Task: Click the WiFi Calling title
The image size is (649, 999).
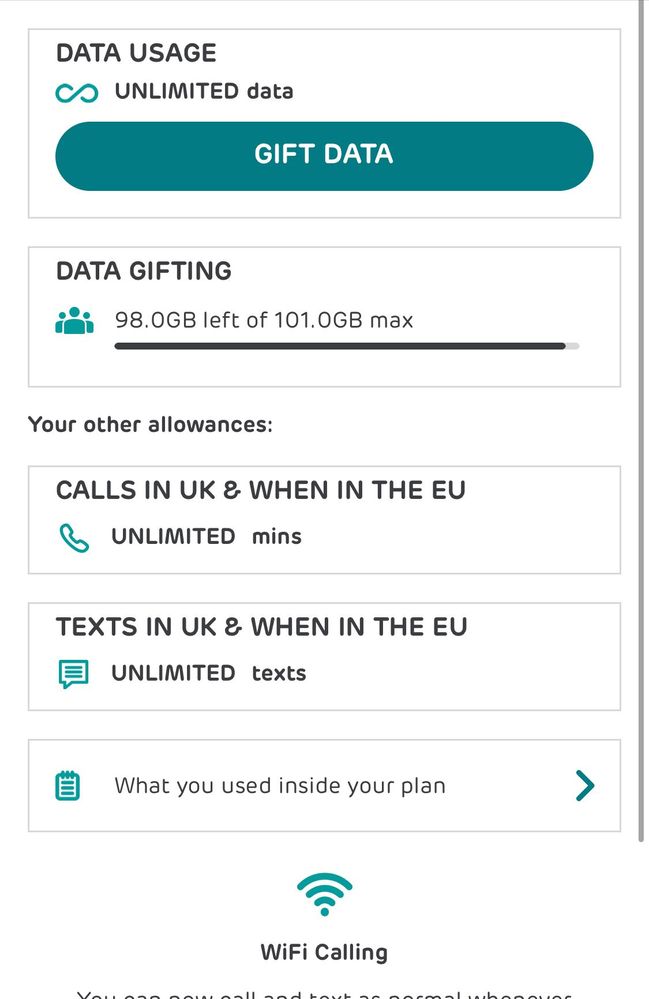Action: (324, 951)
